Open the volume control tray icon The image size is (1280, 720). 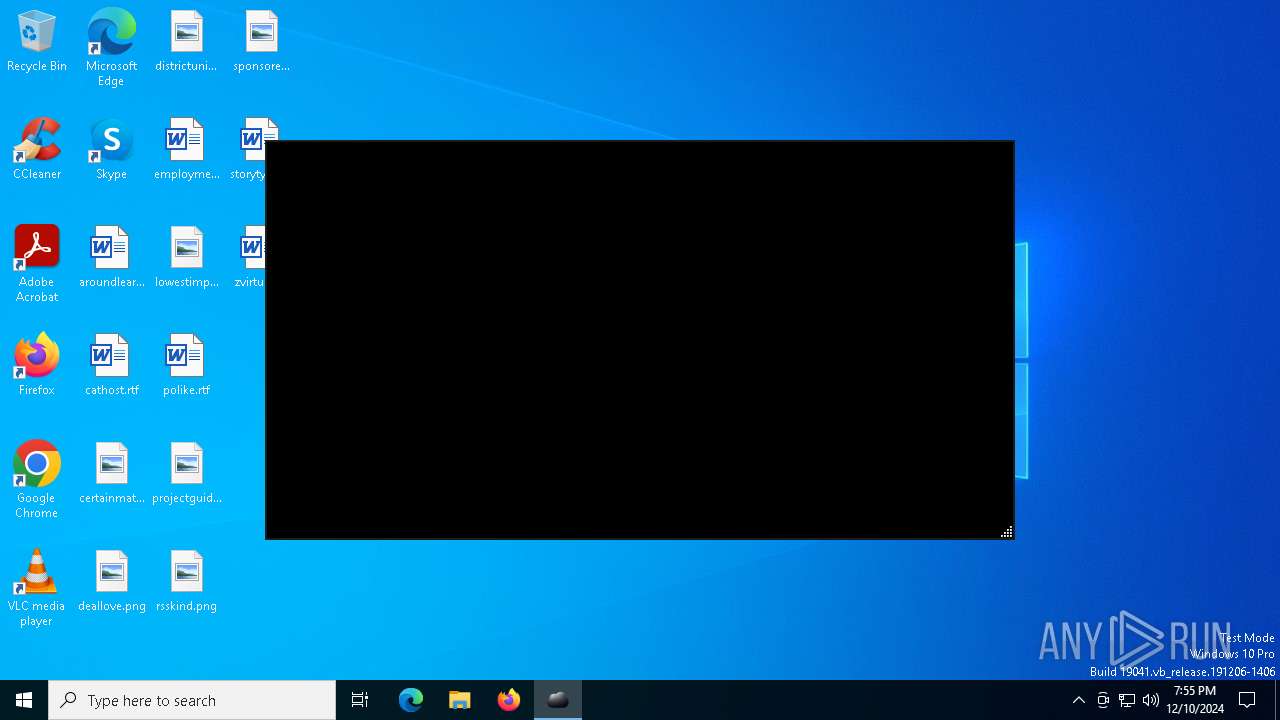point(1151,700)
